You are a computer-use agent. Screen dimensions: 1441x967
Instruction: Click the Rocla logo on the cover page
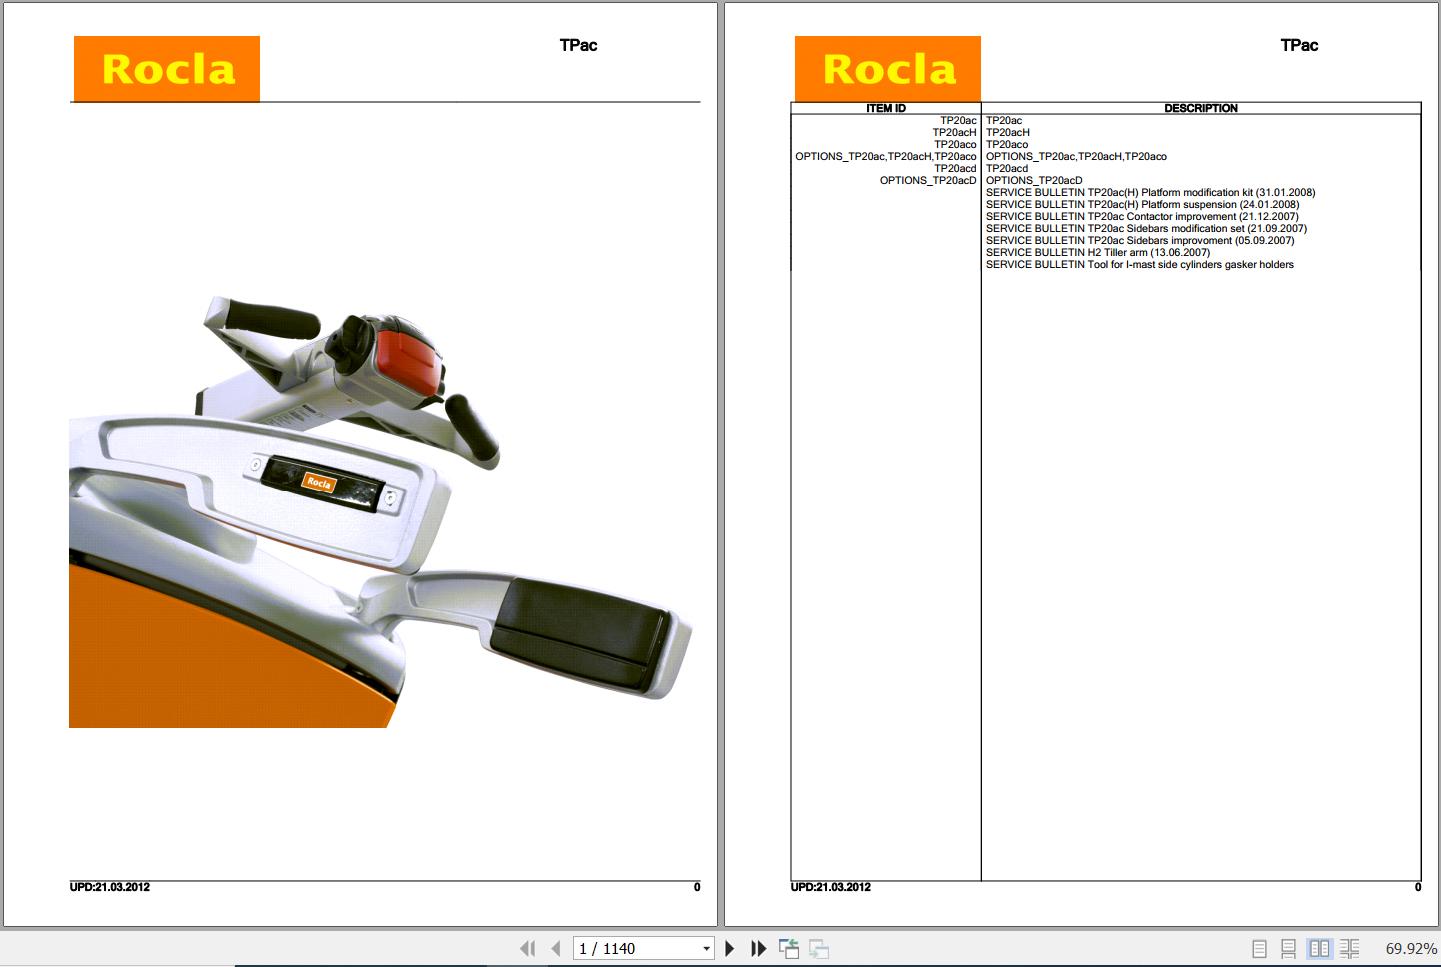[166, 68]
